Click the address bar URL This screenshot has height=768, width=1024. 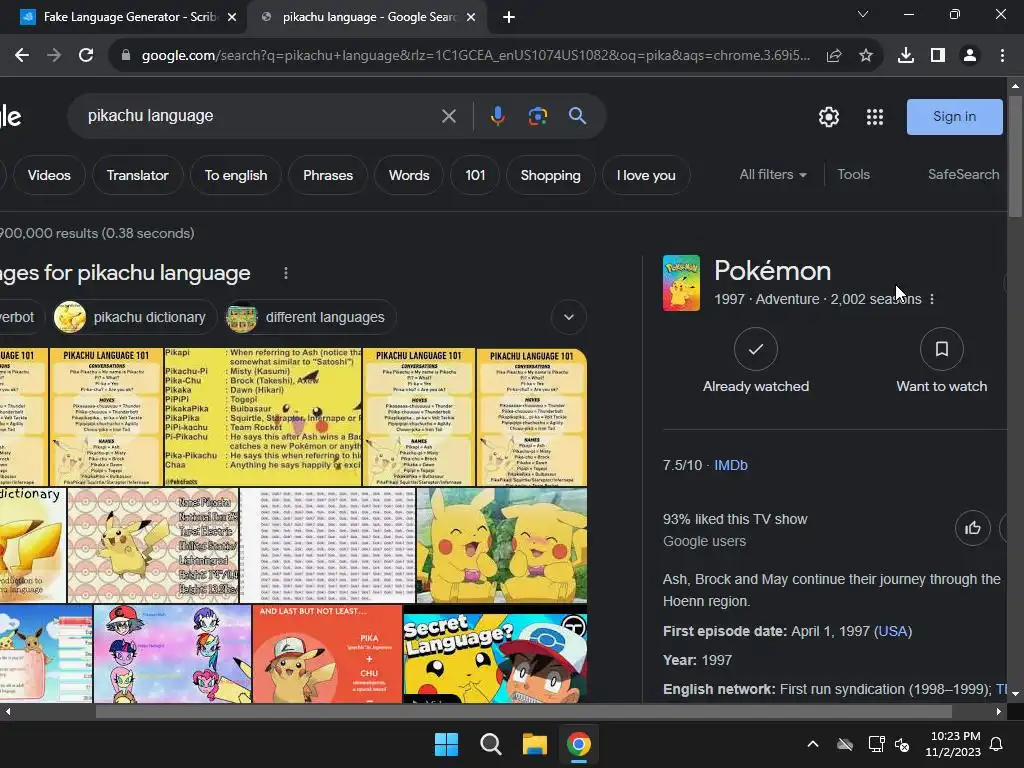point(476,56)
